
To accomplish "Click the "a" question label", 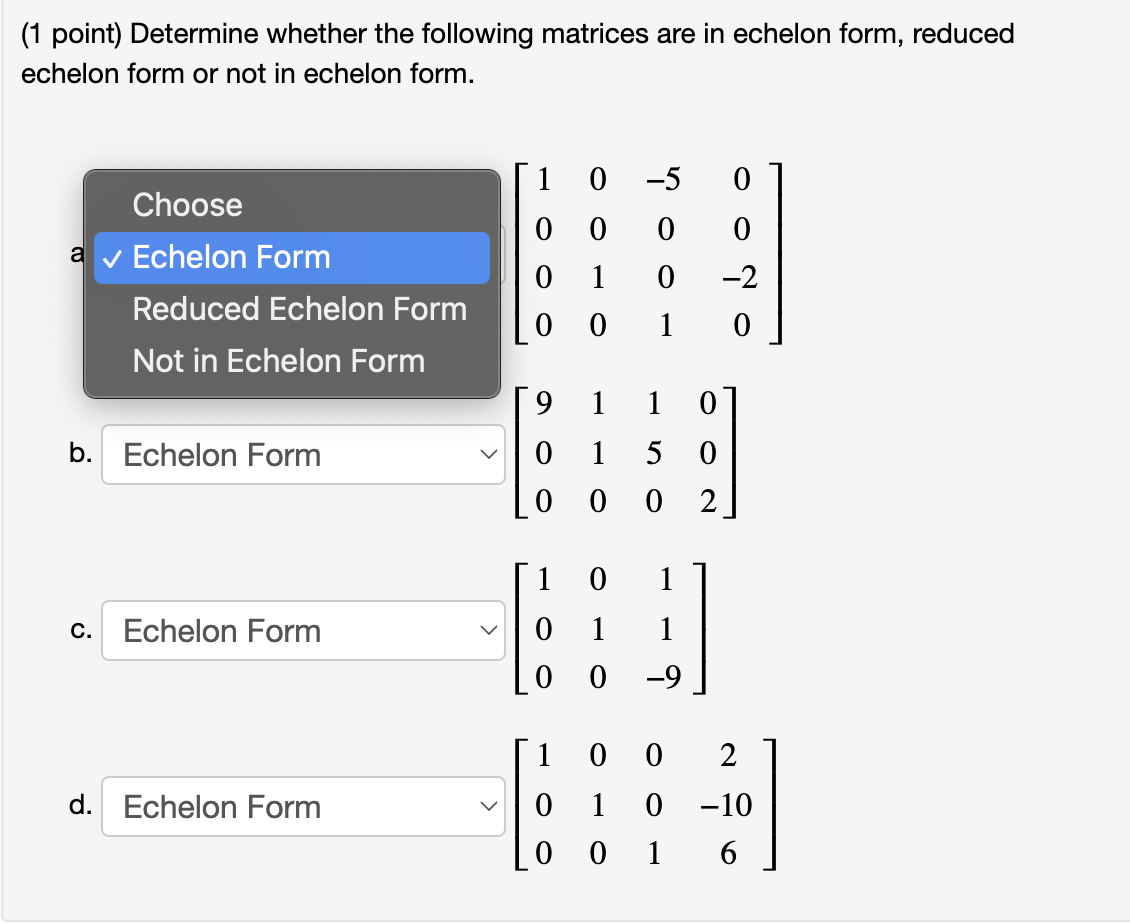I will coord(78,254).
